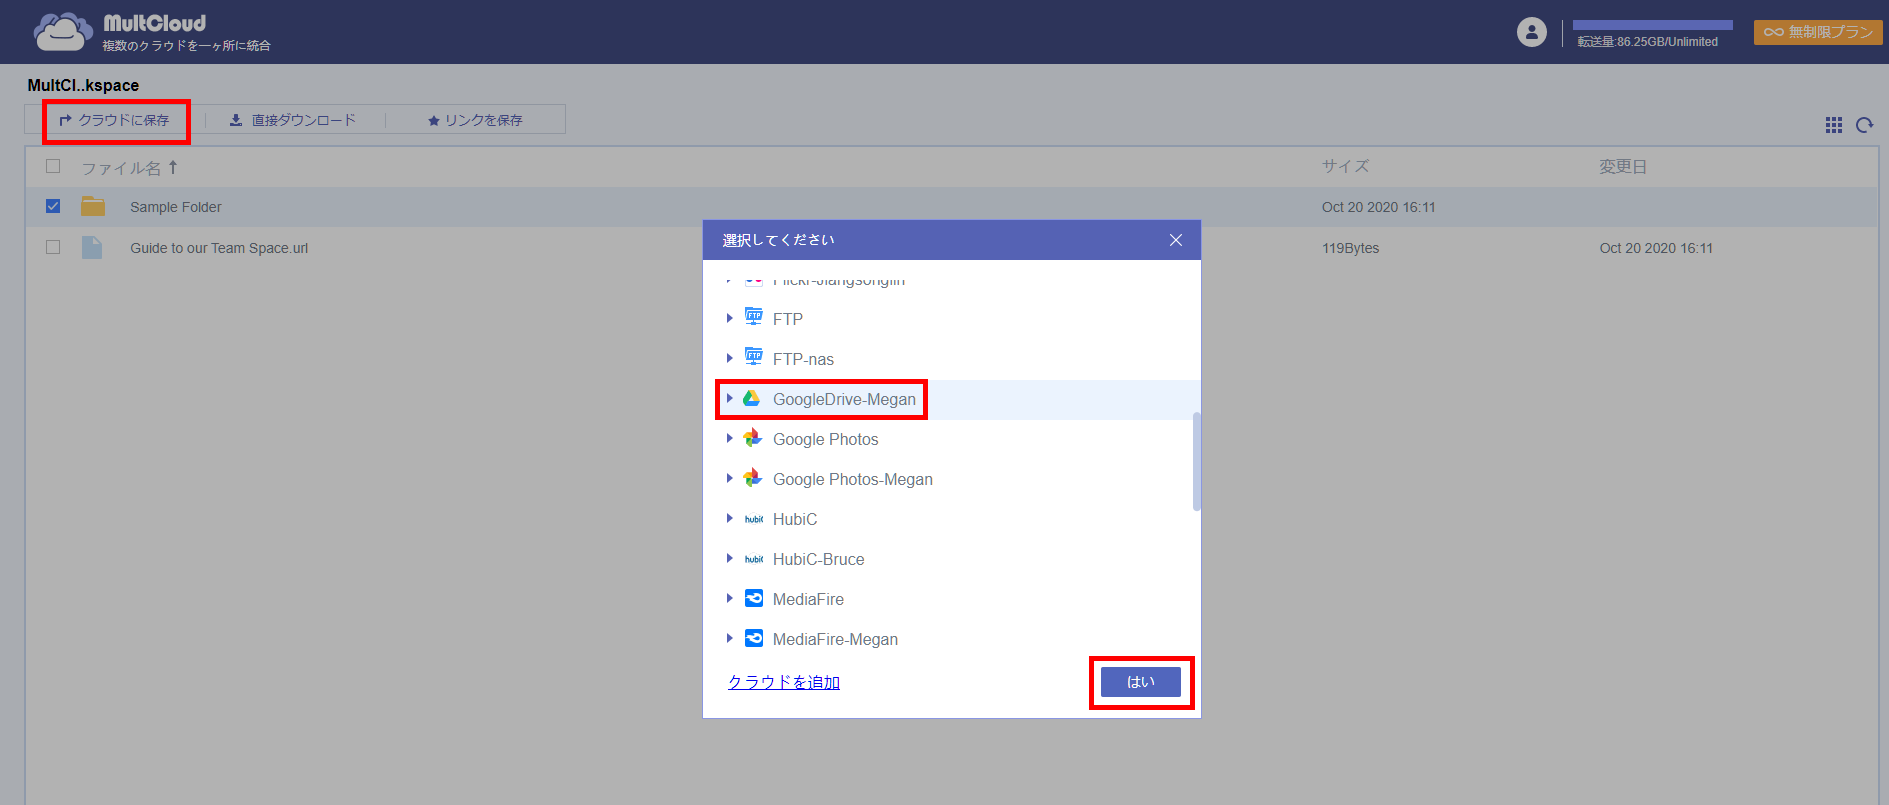Screen dimensions: 1889x805
Task: Expand the HubiC-Bruce tree node
Action: (x=729, y=558)
